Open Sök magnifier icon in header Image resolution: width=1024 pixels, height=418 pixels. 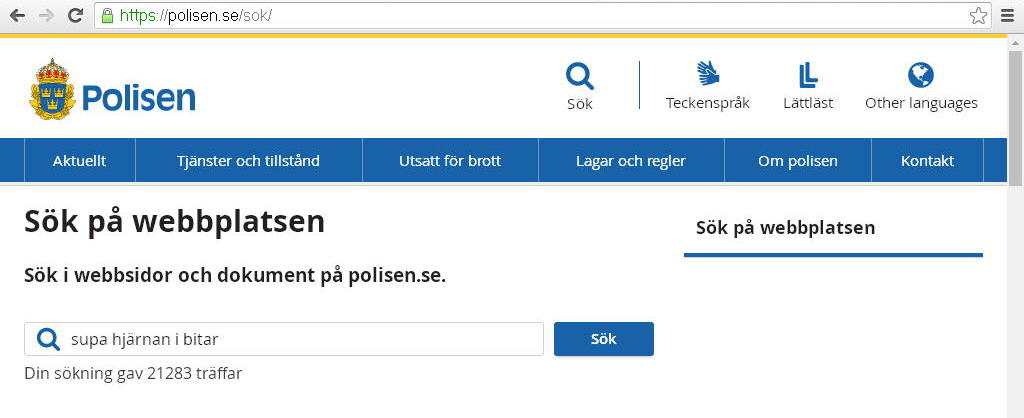[x=580, y=76]
